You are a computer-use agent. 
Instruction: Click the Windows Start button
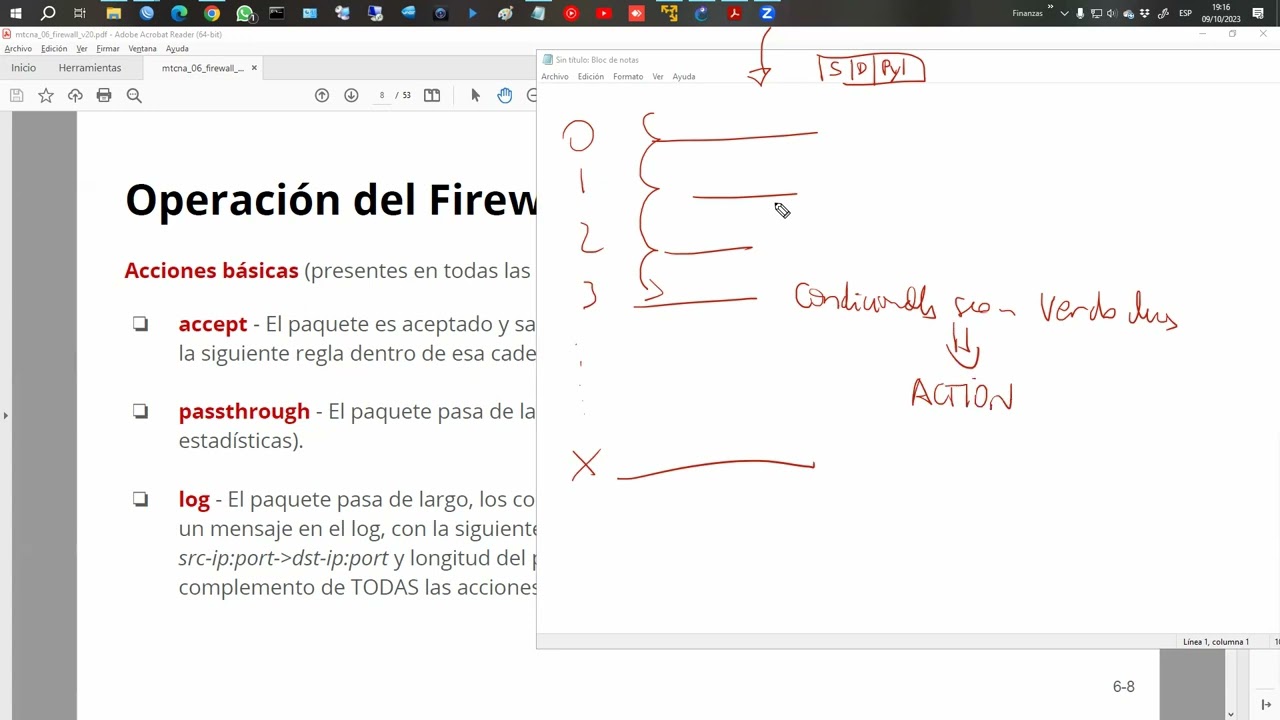coord(15,13)
